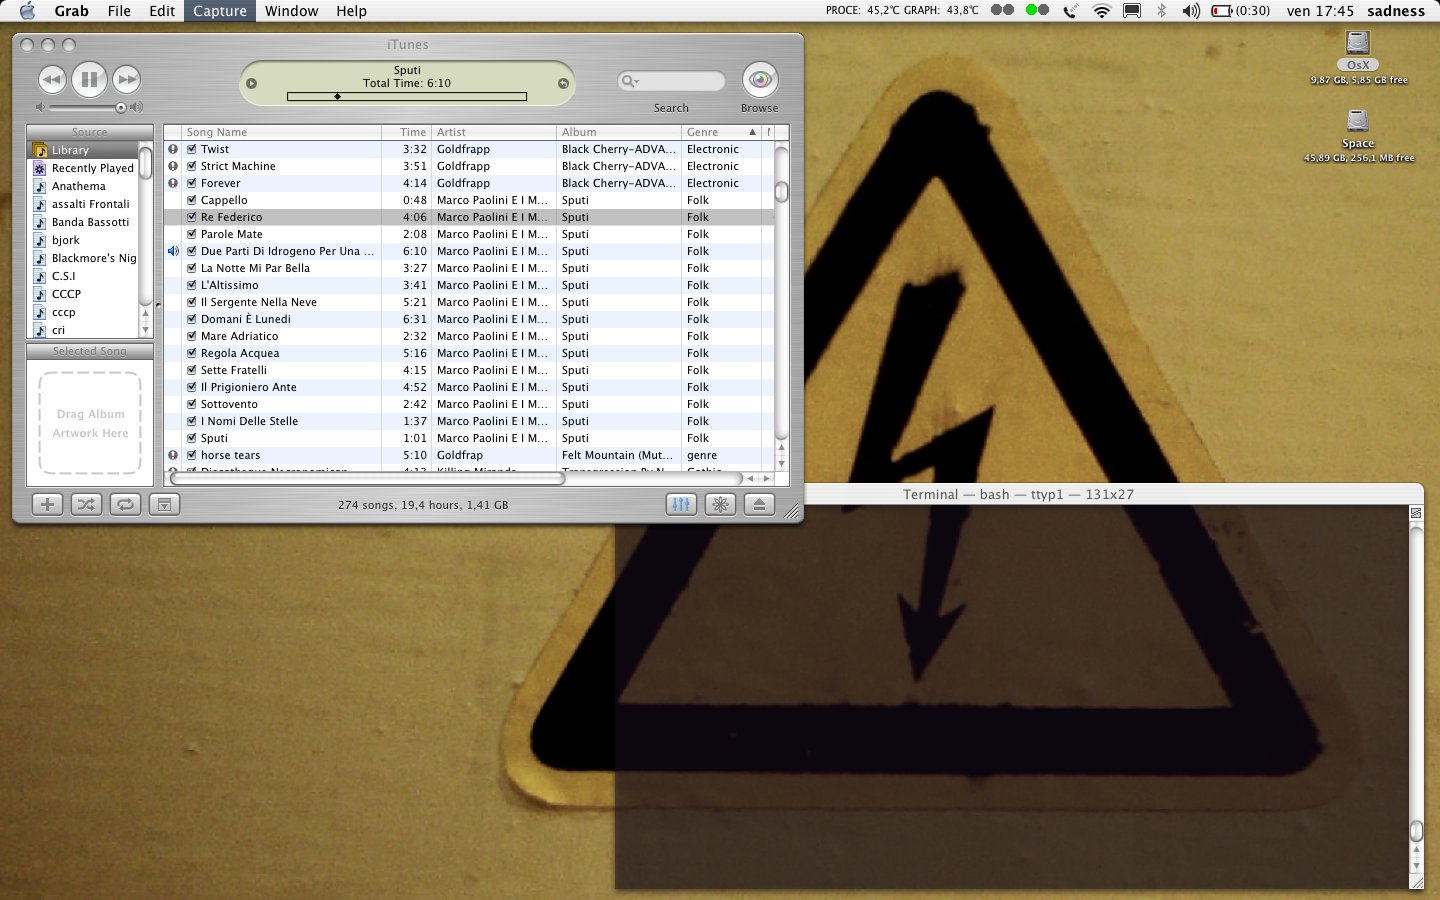Uncheck the Re Federico checkbox
Viewport: 1440px width, 900px height.
tap(192, 217)
